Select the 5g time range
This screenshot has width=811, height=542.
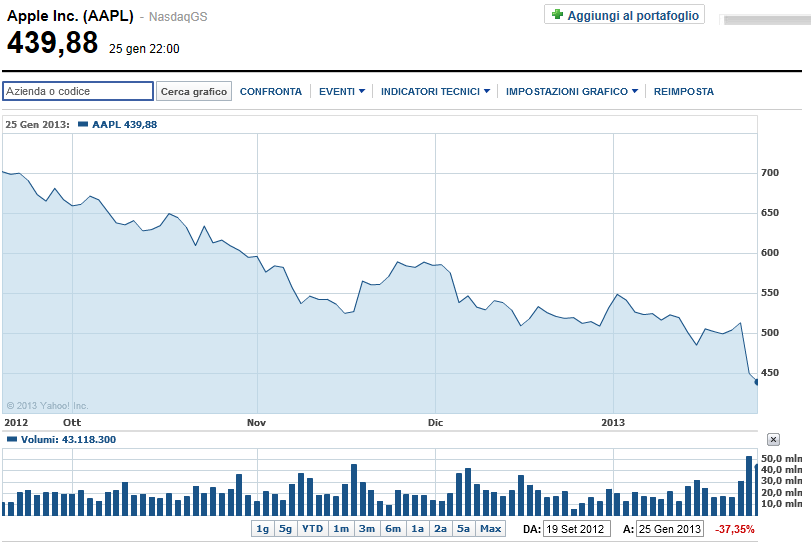coord(286,528)
